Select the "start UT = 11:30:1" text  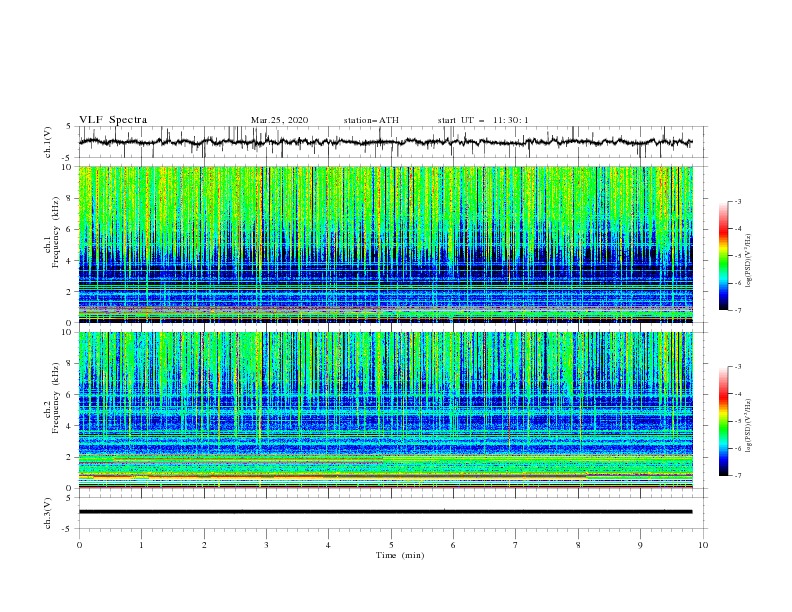pos(483,120)
